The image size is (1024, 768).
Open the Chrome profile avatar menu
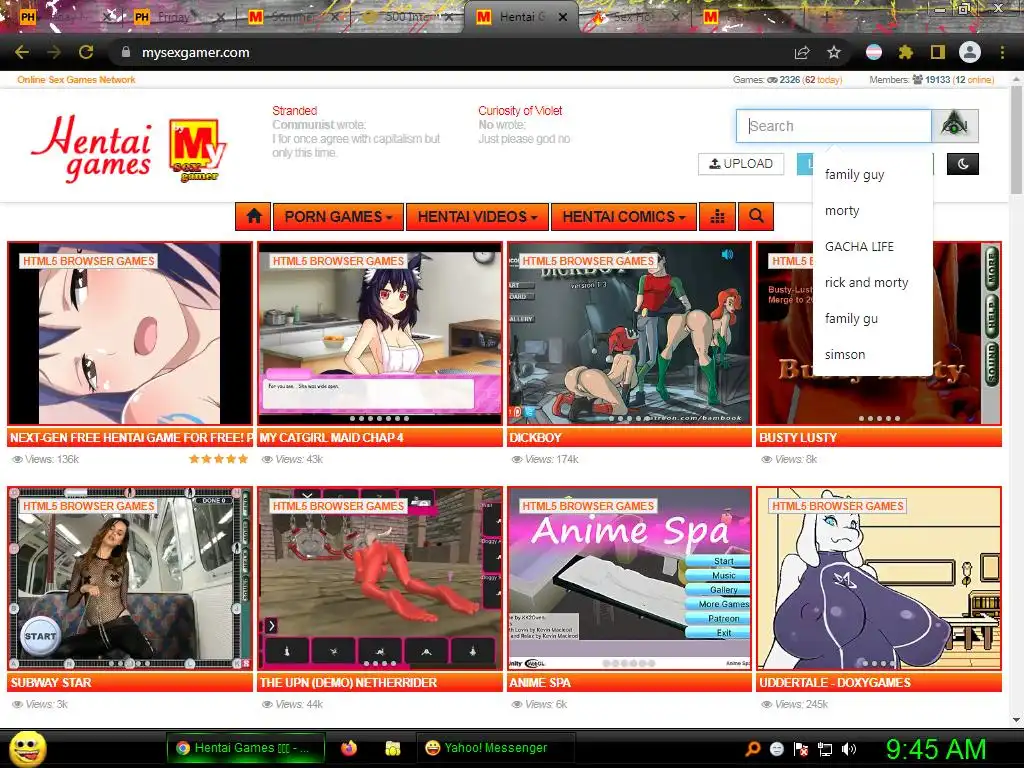(970, 52)
